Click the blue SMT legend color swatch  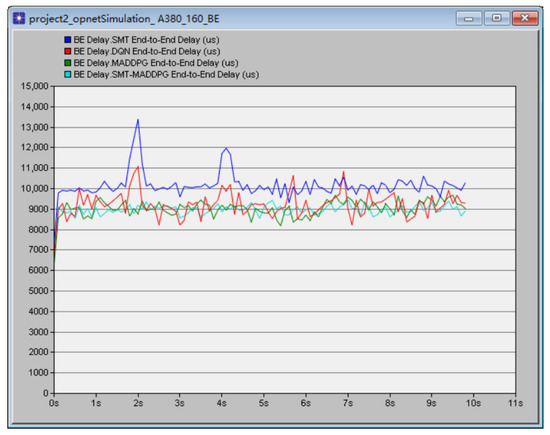[x=68, y=40]
